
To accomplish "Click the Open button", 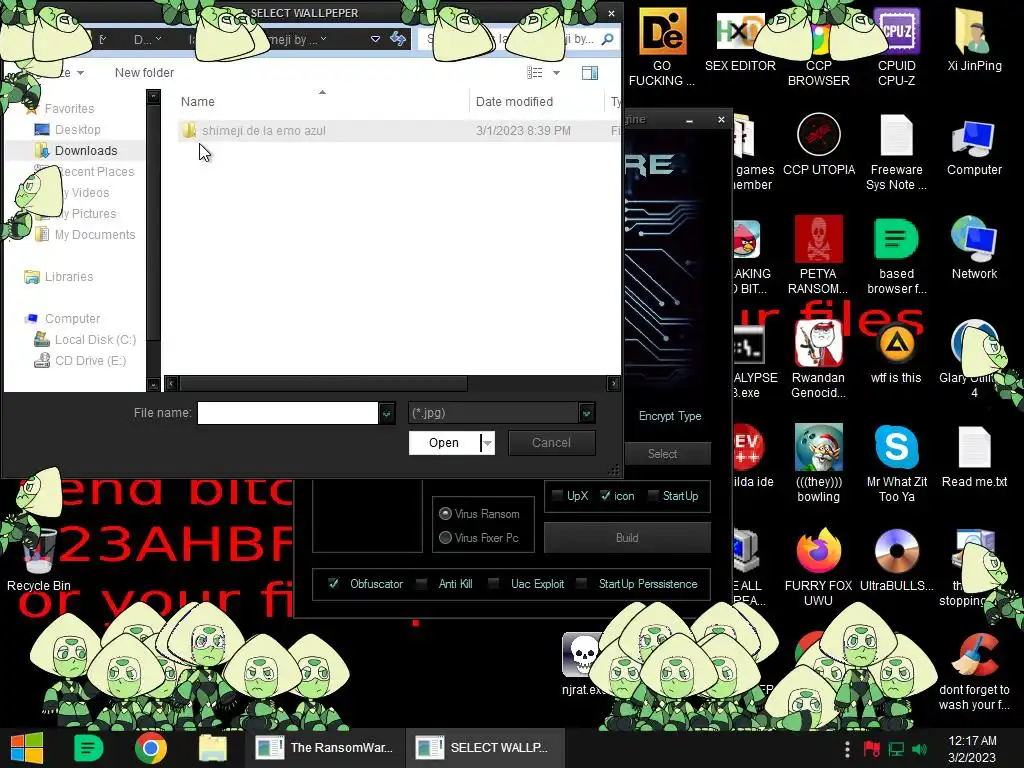I will (x=444, y=443).
